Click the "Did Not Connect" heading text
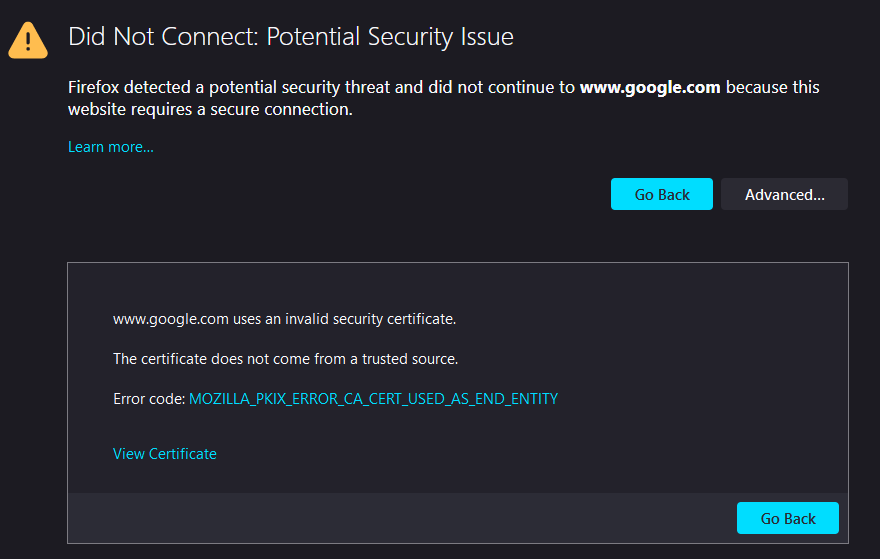Viewport: 880px width, 559px height. point(160,38)
